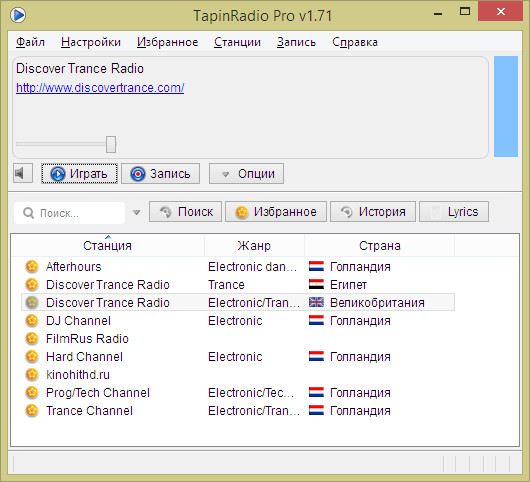530x482 pixels.
Task: Sort the list by Жанр column
Action: click(254, 245)
